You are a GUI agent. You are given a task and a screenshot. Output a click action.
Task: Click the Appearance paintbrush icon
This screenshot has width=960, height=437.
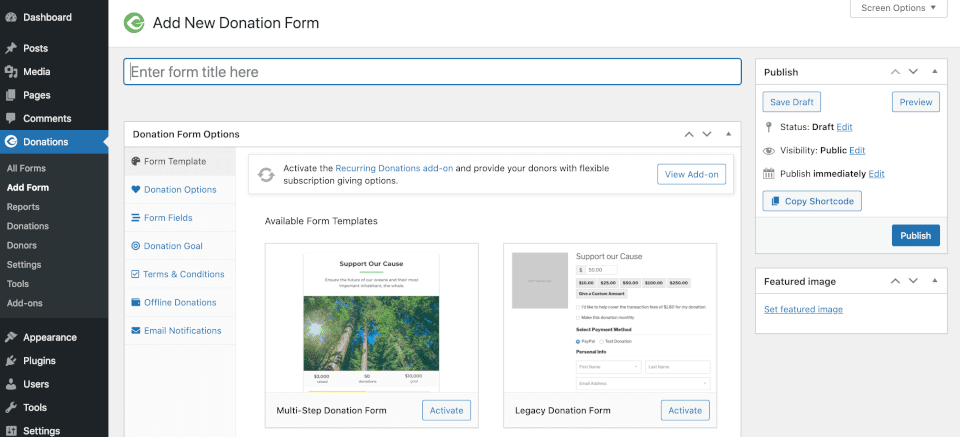pyautogui.click(x=10, y=337)
